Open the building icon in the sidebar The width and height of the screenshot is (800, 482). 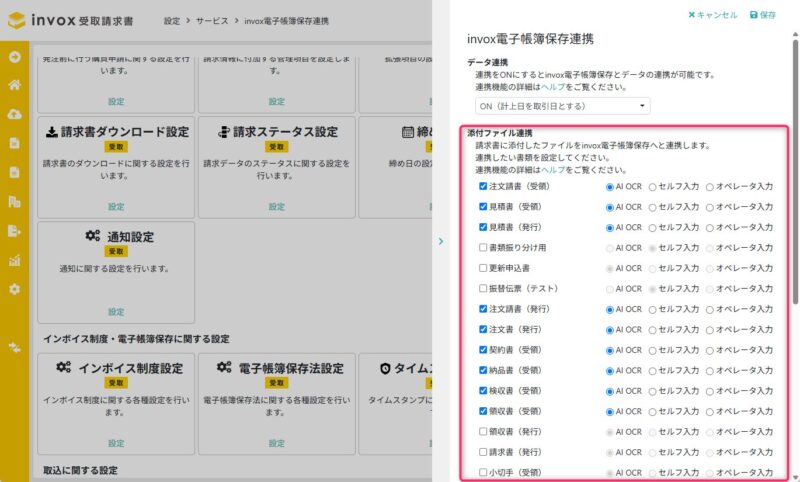pyautogui.click(x=15, y=201)
